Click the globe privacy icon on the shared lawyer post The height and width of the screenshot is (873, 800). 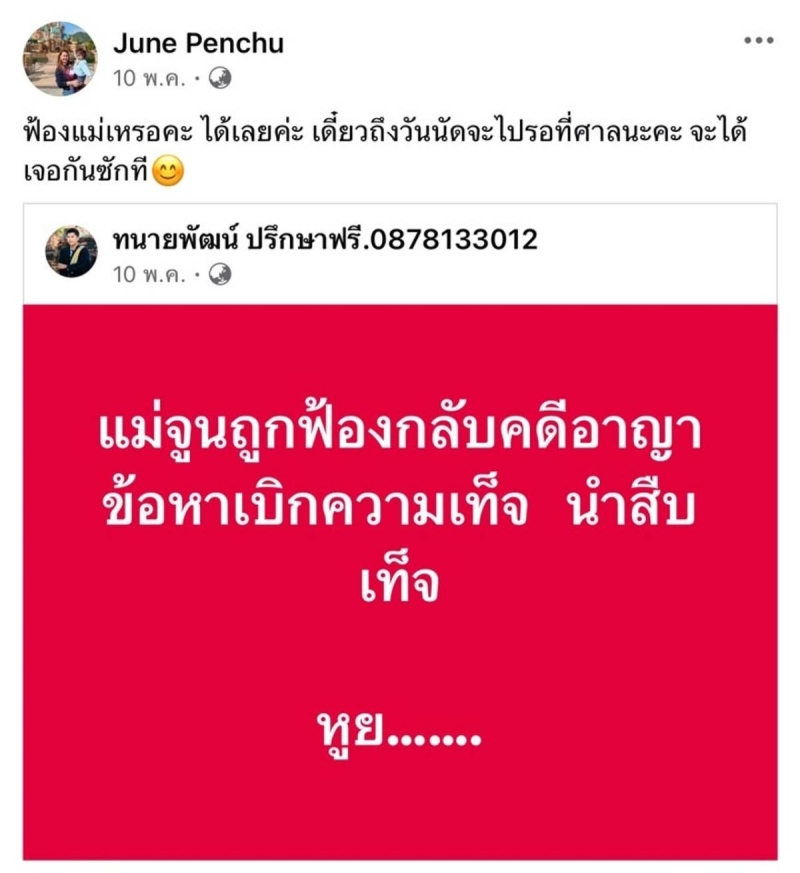[x=220, y=274]
